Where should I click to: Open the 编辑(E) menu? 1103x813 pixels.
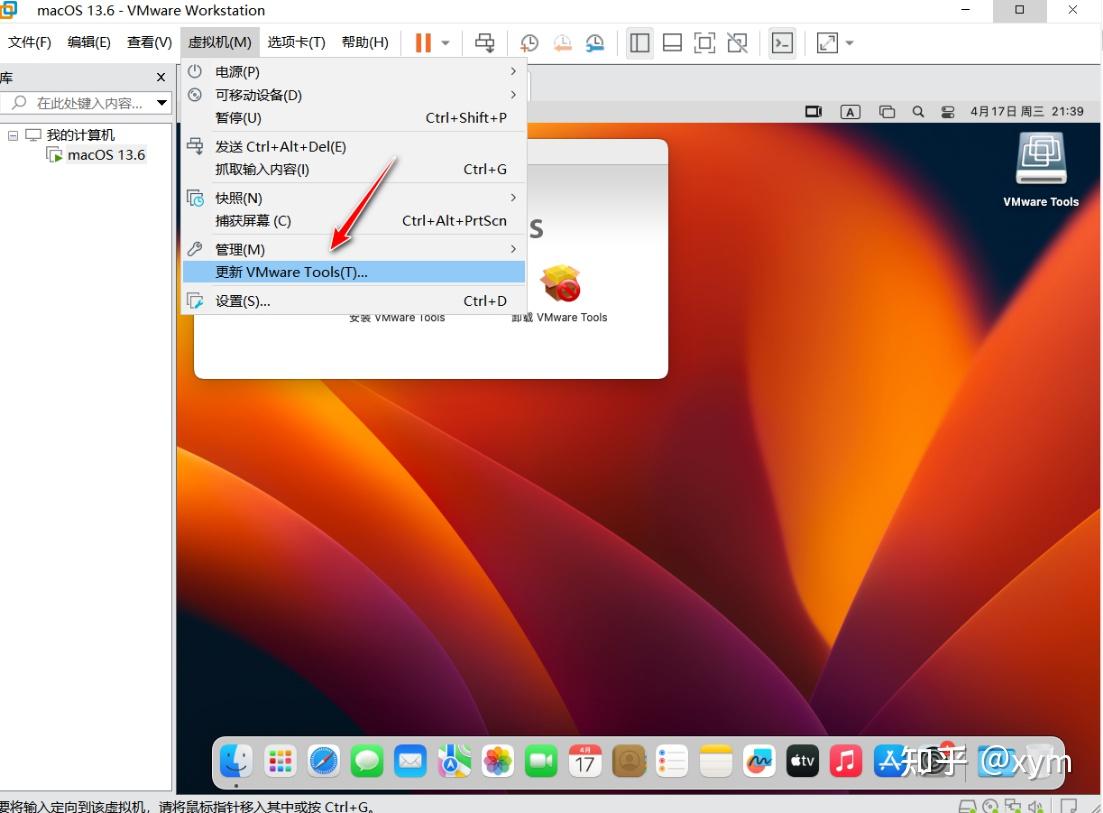[89, 42]
